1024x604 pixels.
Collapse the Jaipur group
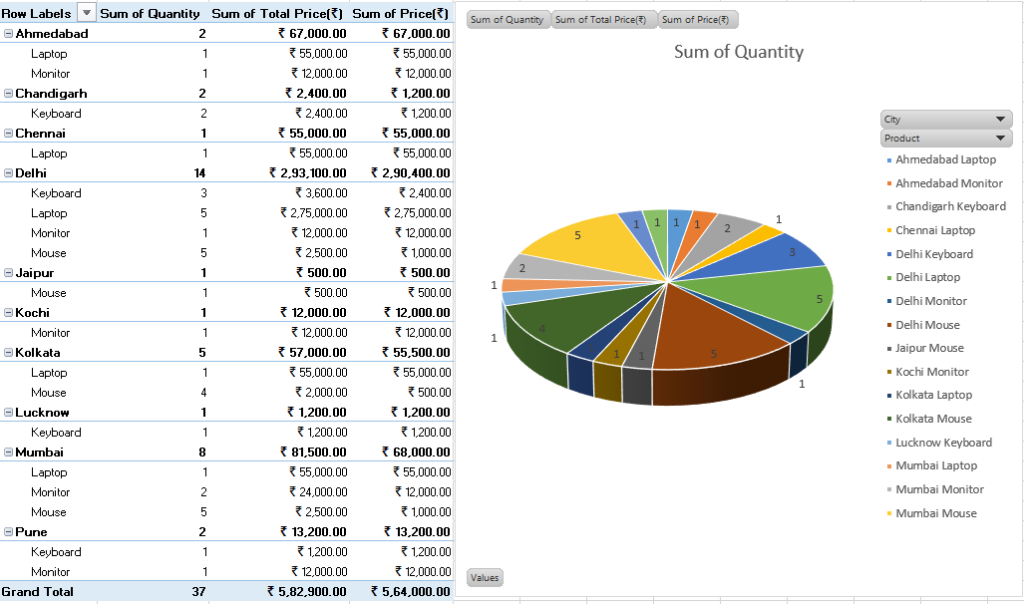[8, 273]
